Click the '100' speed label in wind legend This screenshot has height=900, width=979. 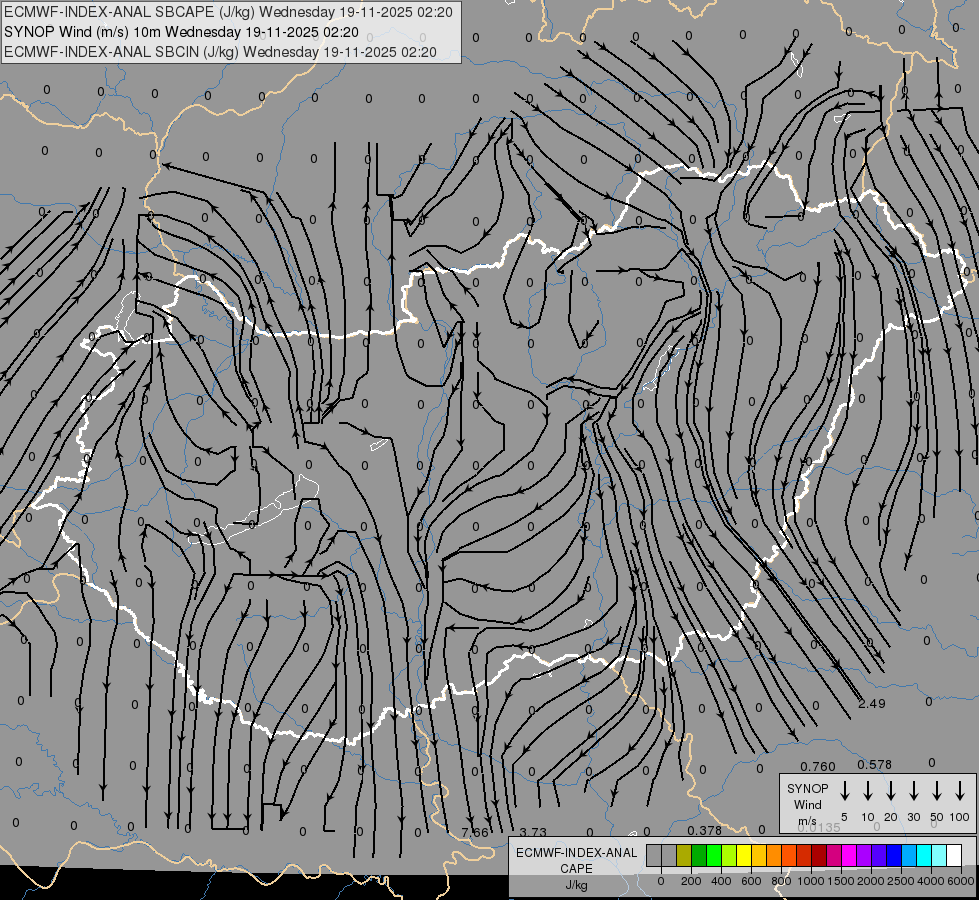pos(960,817)
